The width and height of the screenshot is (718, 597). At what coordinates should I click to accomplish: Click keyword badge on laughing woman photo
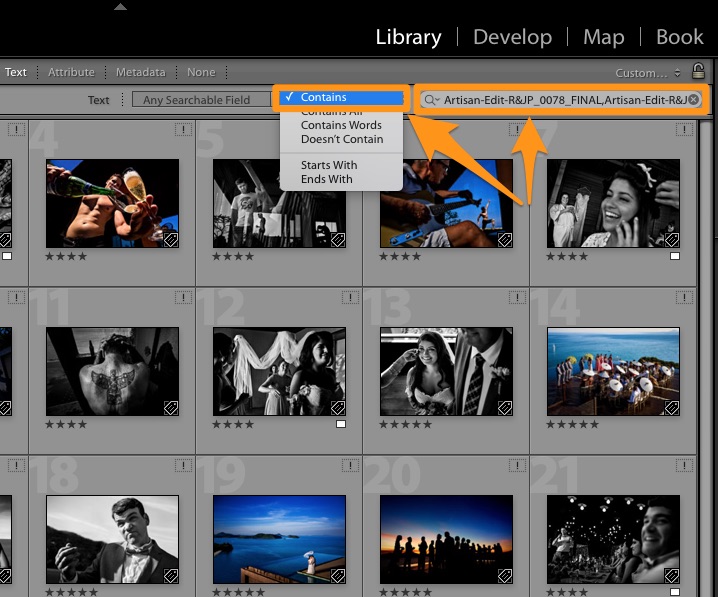pos(672,240)
